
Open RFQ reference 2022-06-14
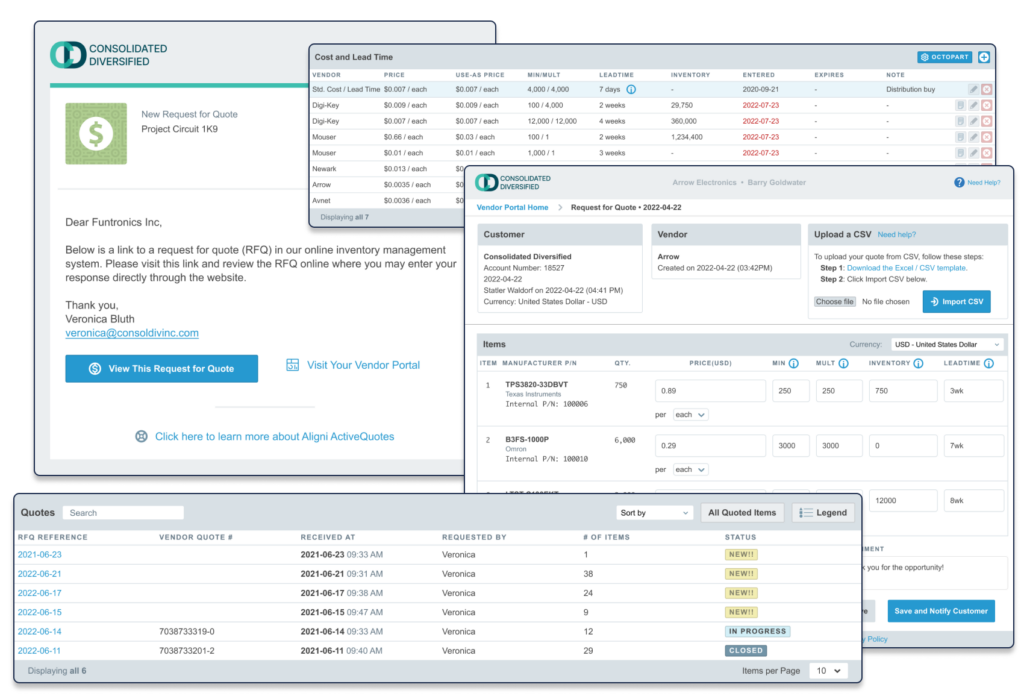pos(40,632)
